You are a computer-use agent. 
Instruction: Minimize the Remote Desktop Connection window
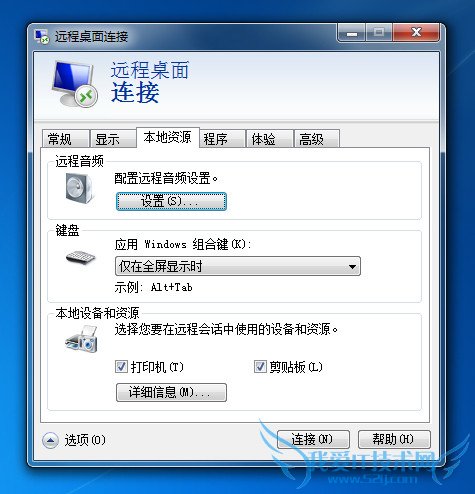coord(352,33)
